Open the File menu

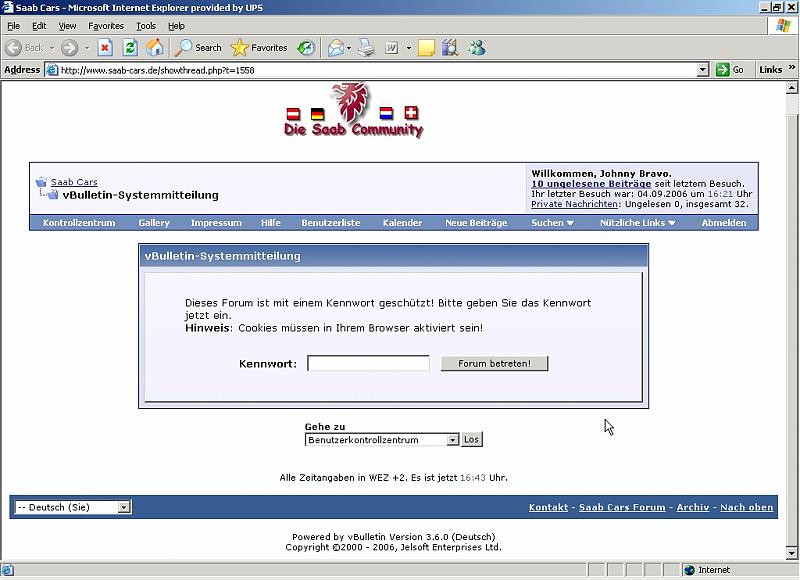point(14,26)
